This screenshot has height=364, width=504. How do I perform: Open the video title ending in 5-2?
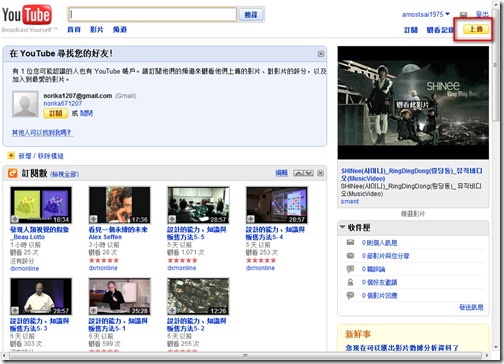197,324
